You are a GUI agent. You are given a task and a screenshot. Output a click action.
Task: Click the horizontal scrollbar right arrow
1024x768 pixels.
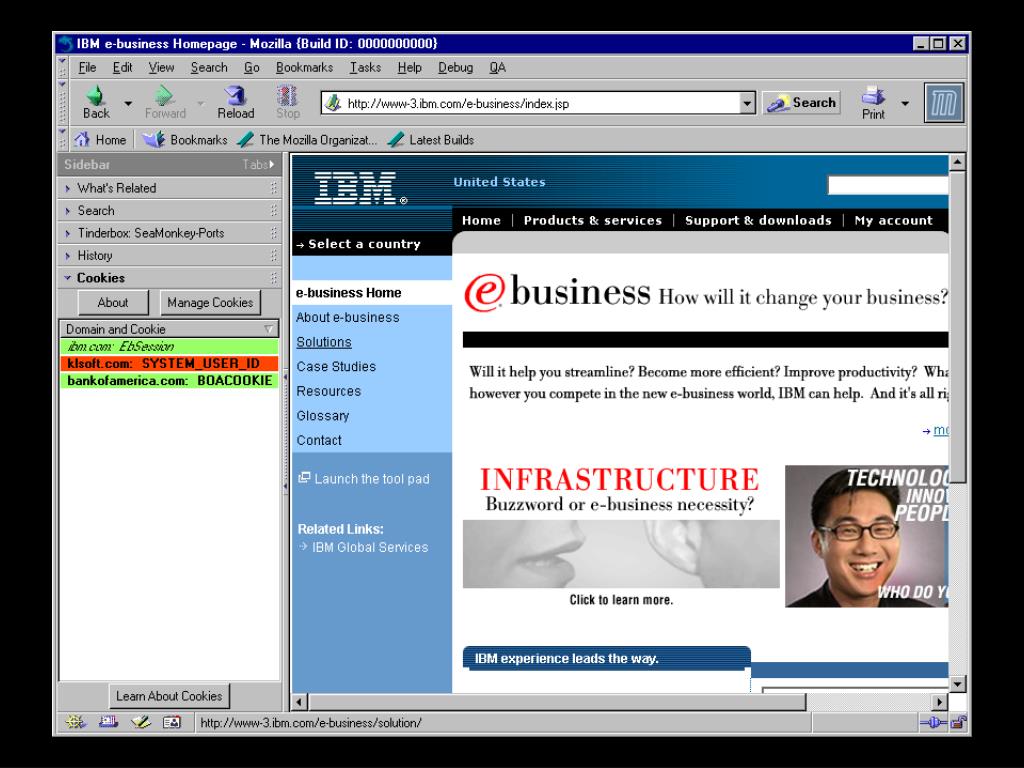pyautogui.click(x=939, y=702)
